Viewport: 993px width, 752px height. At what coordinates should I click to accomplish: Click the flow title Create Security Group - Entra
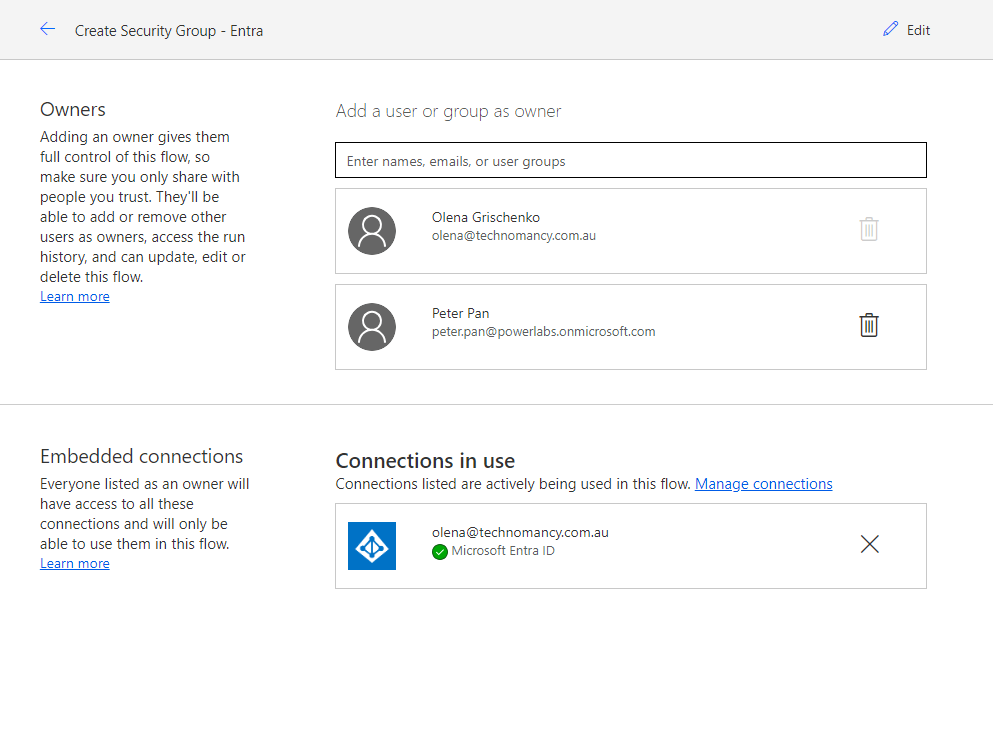pos(169,31)
